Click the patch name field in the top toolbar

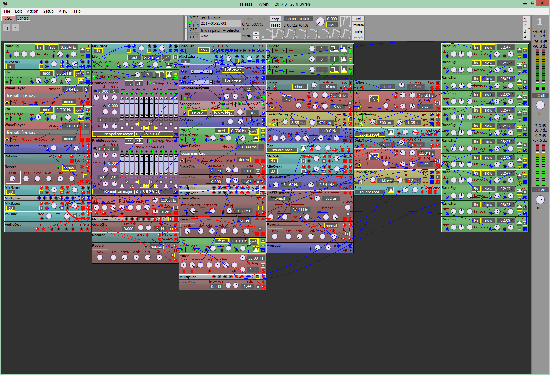[x=220, y=24]
